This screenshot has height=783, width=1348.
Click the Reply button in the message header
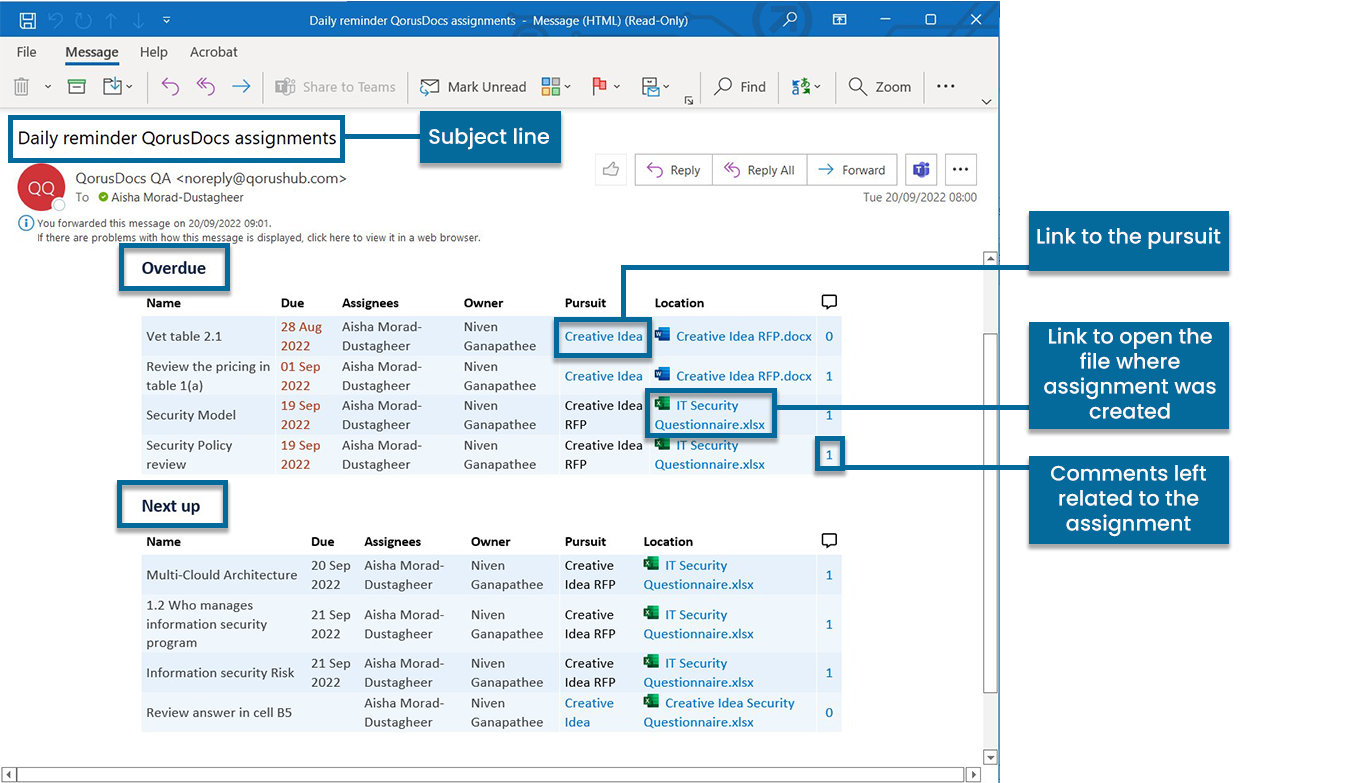coord(674,170)
